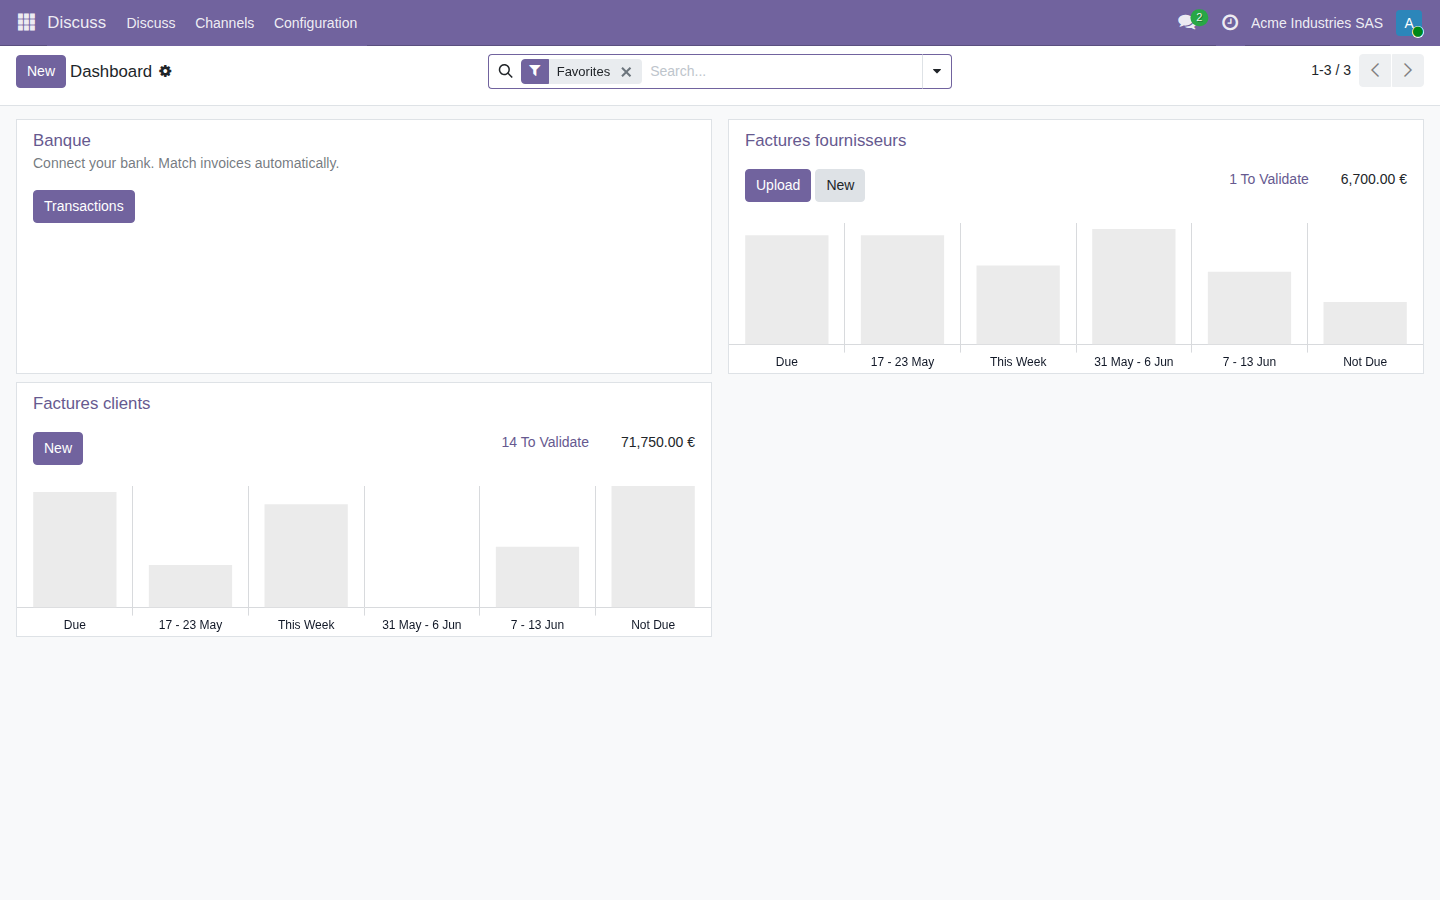Screen dimensions: 1440x900
Task: Expand the search options dropdown arrow
Action: click(937, 71)
